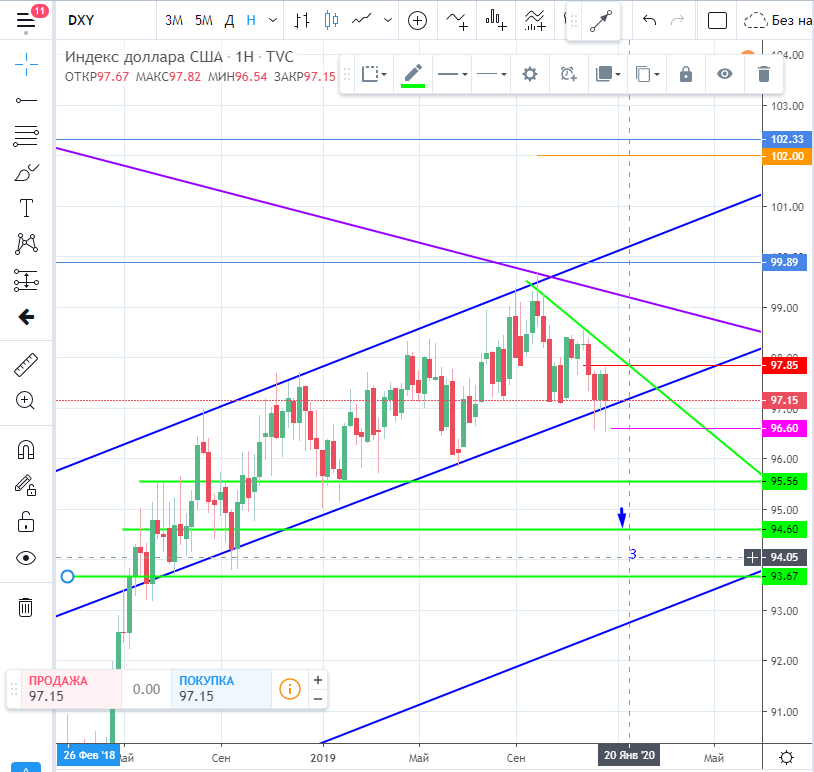The height and width of the screenshot is (772, 814).
Task: Lock the selected drawing
Action: pyautogui.click(x=686, y=74)
